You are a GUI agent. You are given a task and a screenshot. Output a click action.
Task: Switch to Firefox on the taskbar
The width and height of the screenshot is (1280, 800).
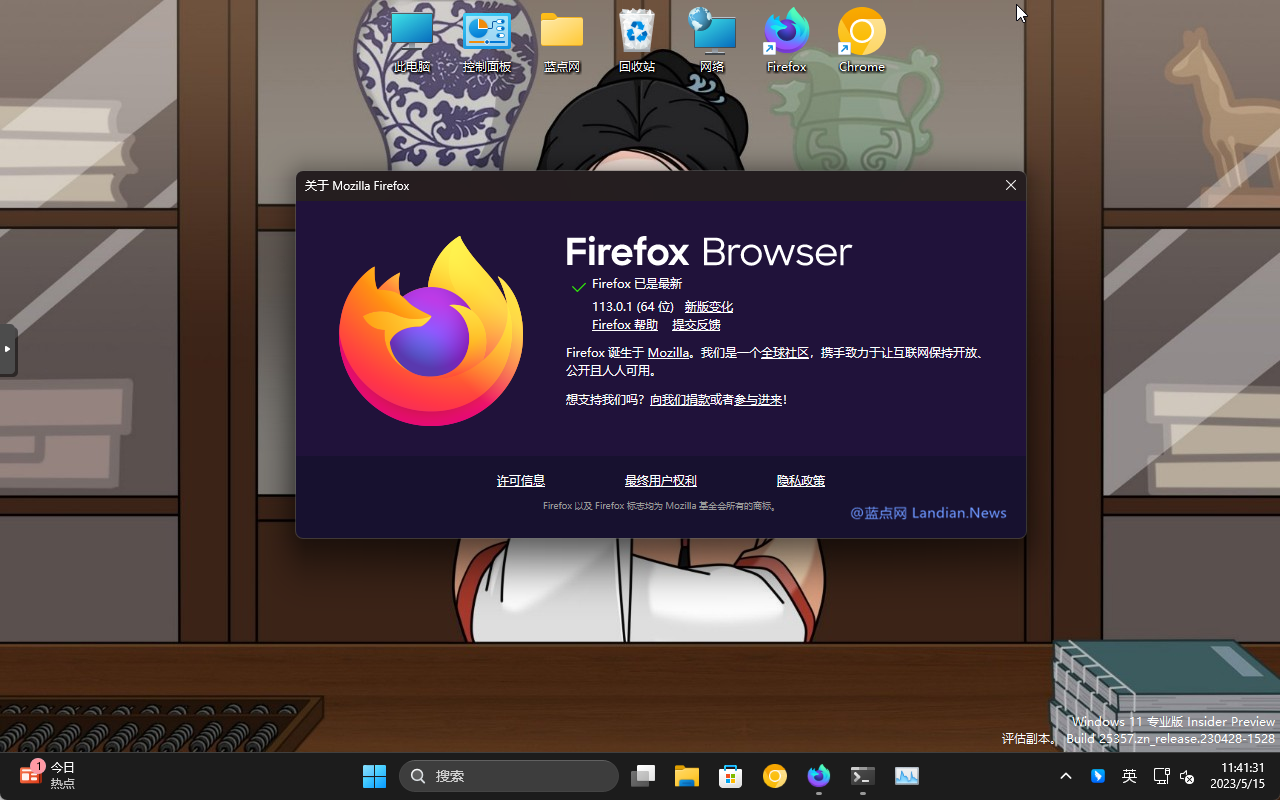(x=819, y=776)
